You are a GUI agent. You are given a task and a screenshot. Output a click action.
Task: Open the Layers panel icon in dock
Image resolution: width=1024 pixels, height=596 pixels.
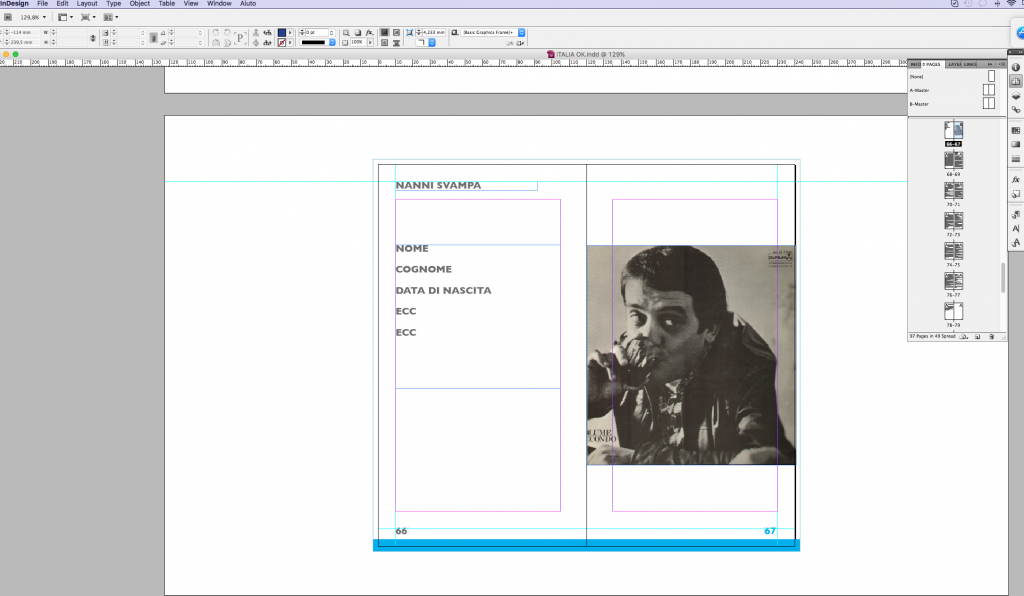click(1016, 96)
